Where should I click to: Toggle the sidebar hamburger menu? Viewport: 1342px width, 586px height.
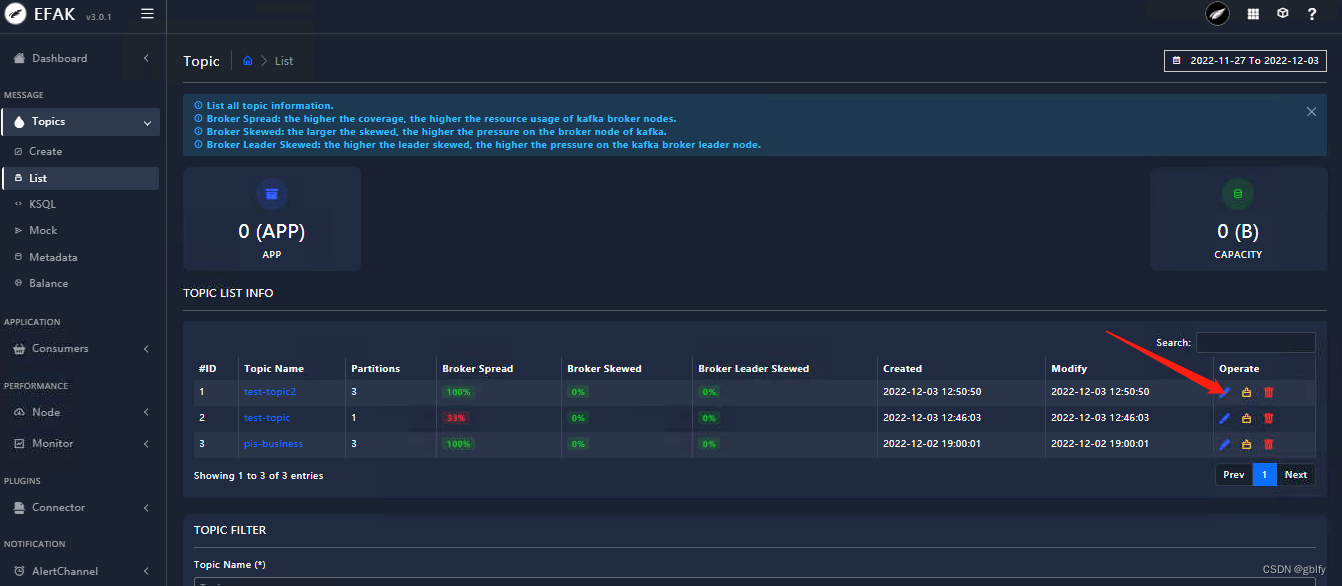click(x=147, y=14)
